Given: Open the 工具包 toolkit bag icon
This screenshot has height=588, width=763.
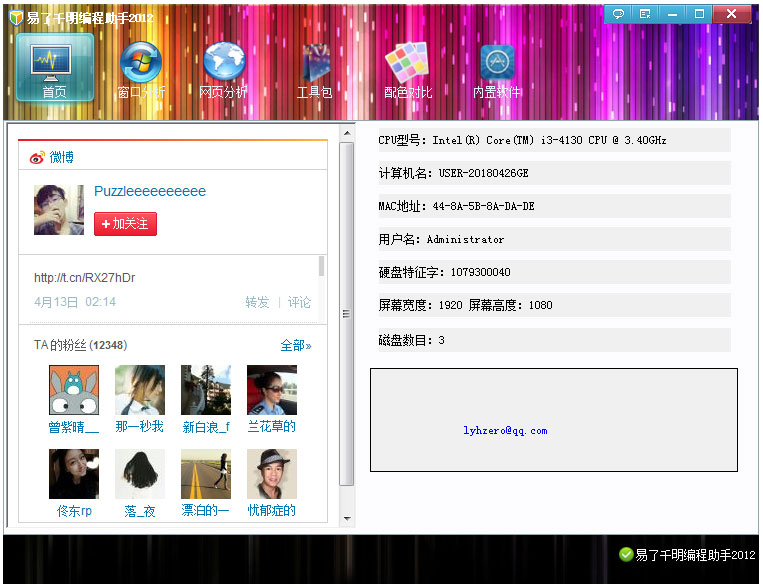Looking at the screenshot, I should 315,70.
